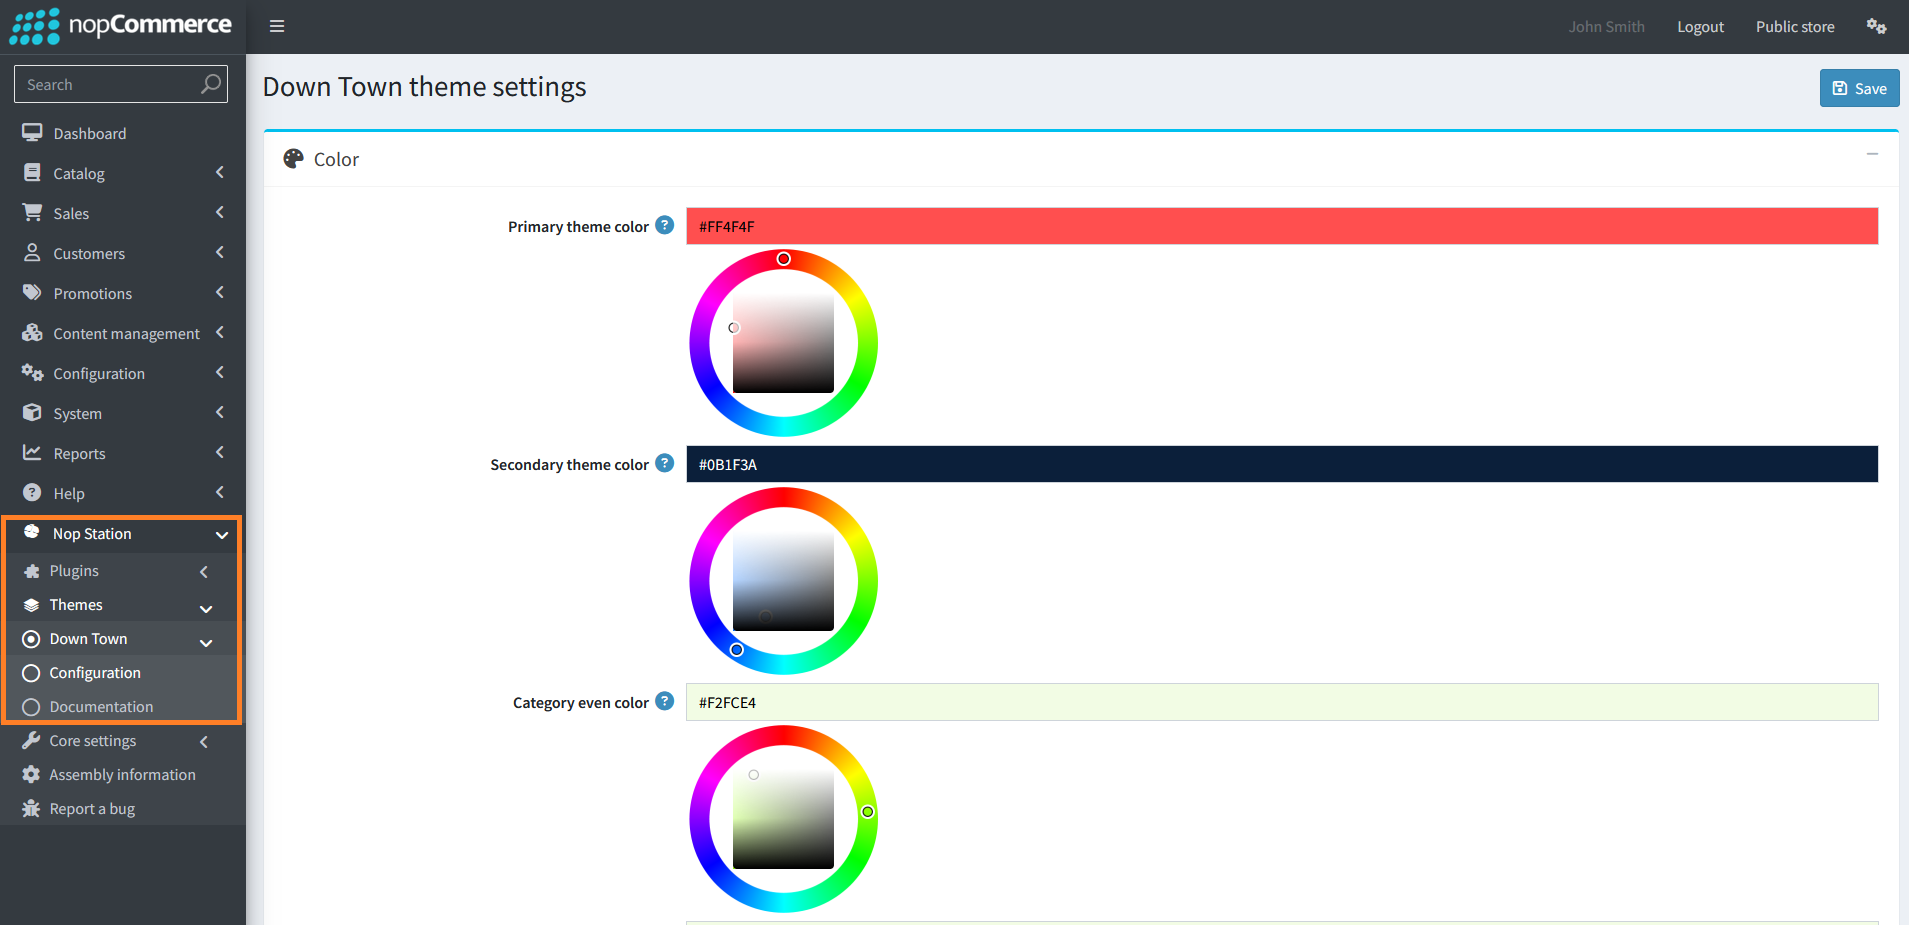The width and height of the screenshot is (1909, 925).
Task: Show help tooltip for Category even color
Action: point(665,701)
